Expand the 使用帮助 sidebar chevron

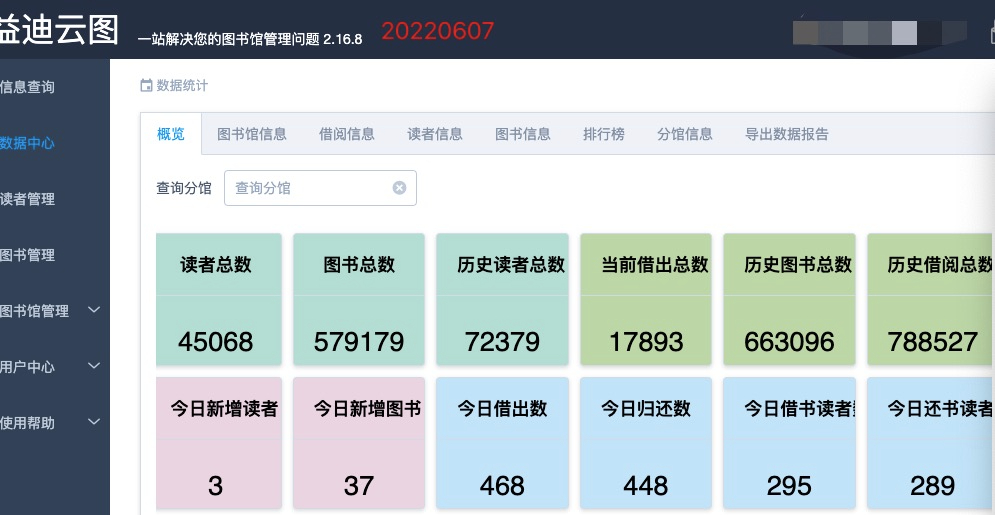coord(94,422)
